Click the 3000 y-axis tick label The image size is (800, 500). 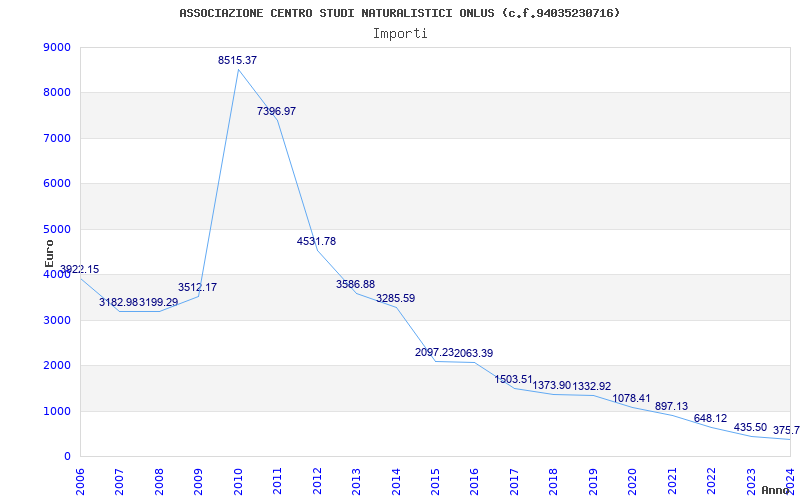(55, 320)
